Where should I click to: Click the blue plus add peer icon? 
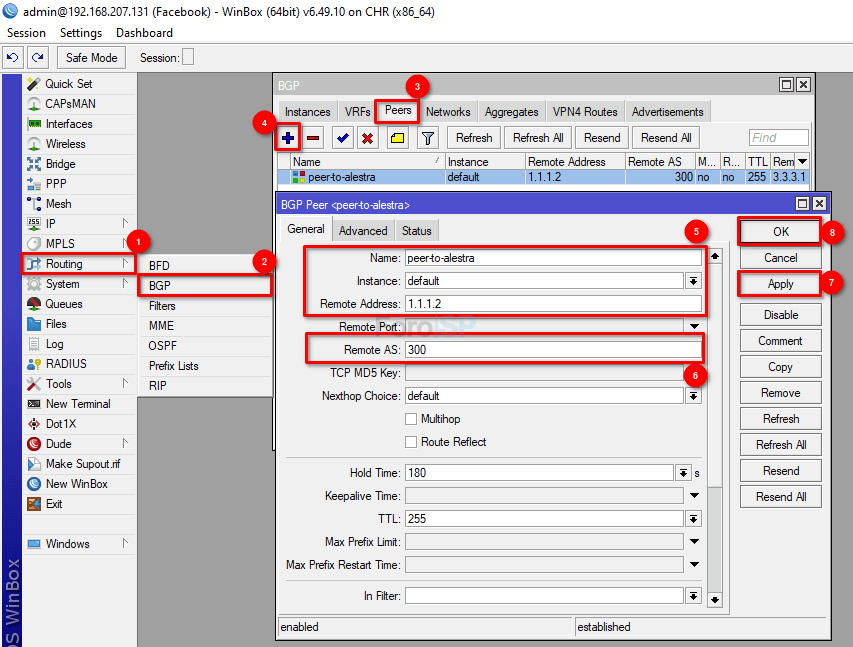point(289,138)
